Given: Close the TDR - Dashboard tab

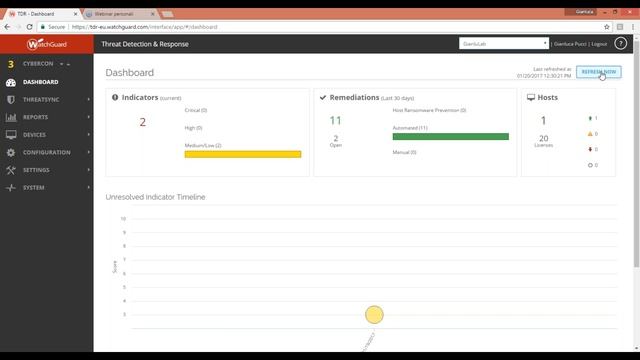Looking at the screenshot, I should pyautogui.click(x=76, y=14).
